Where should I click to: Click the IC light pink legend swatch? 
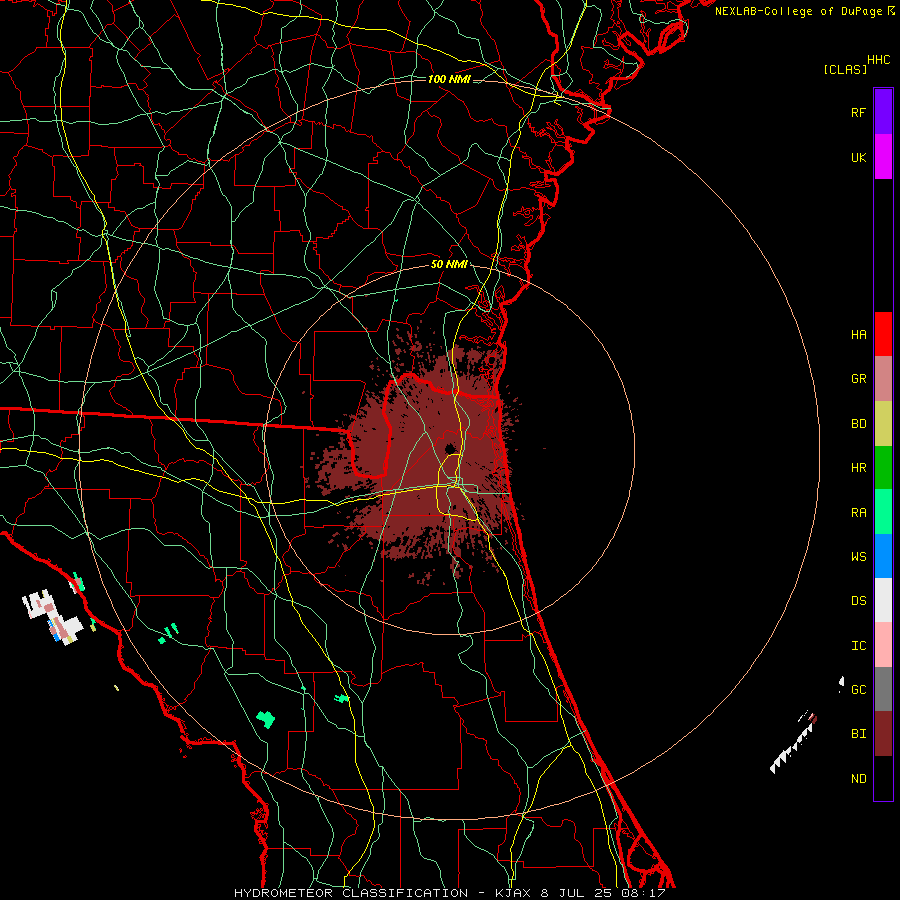tap(883, 645)
